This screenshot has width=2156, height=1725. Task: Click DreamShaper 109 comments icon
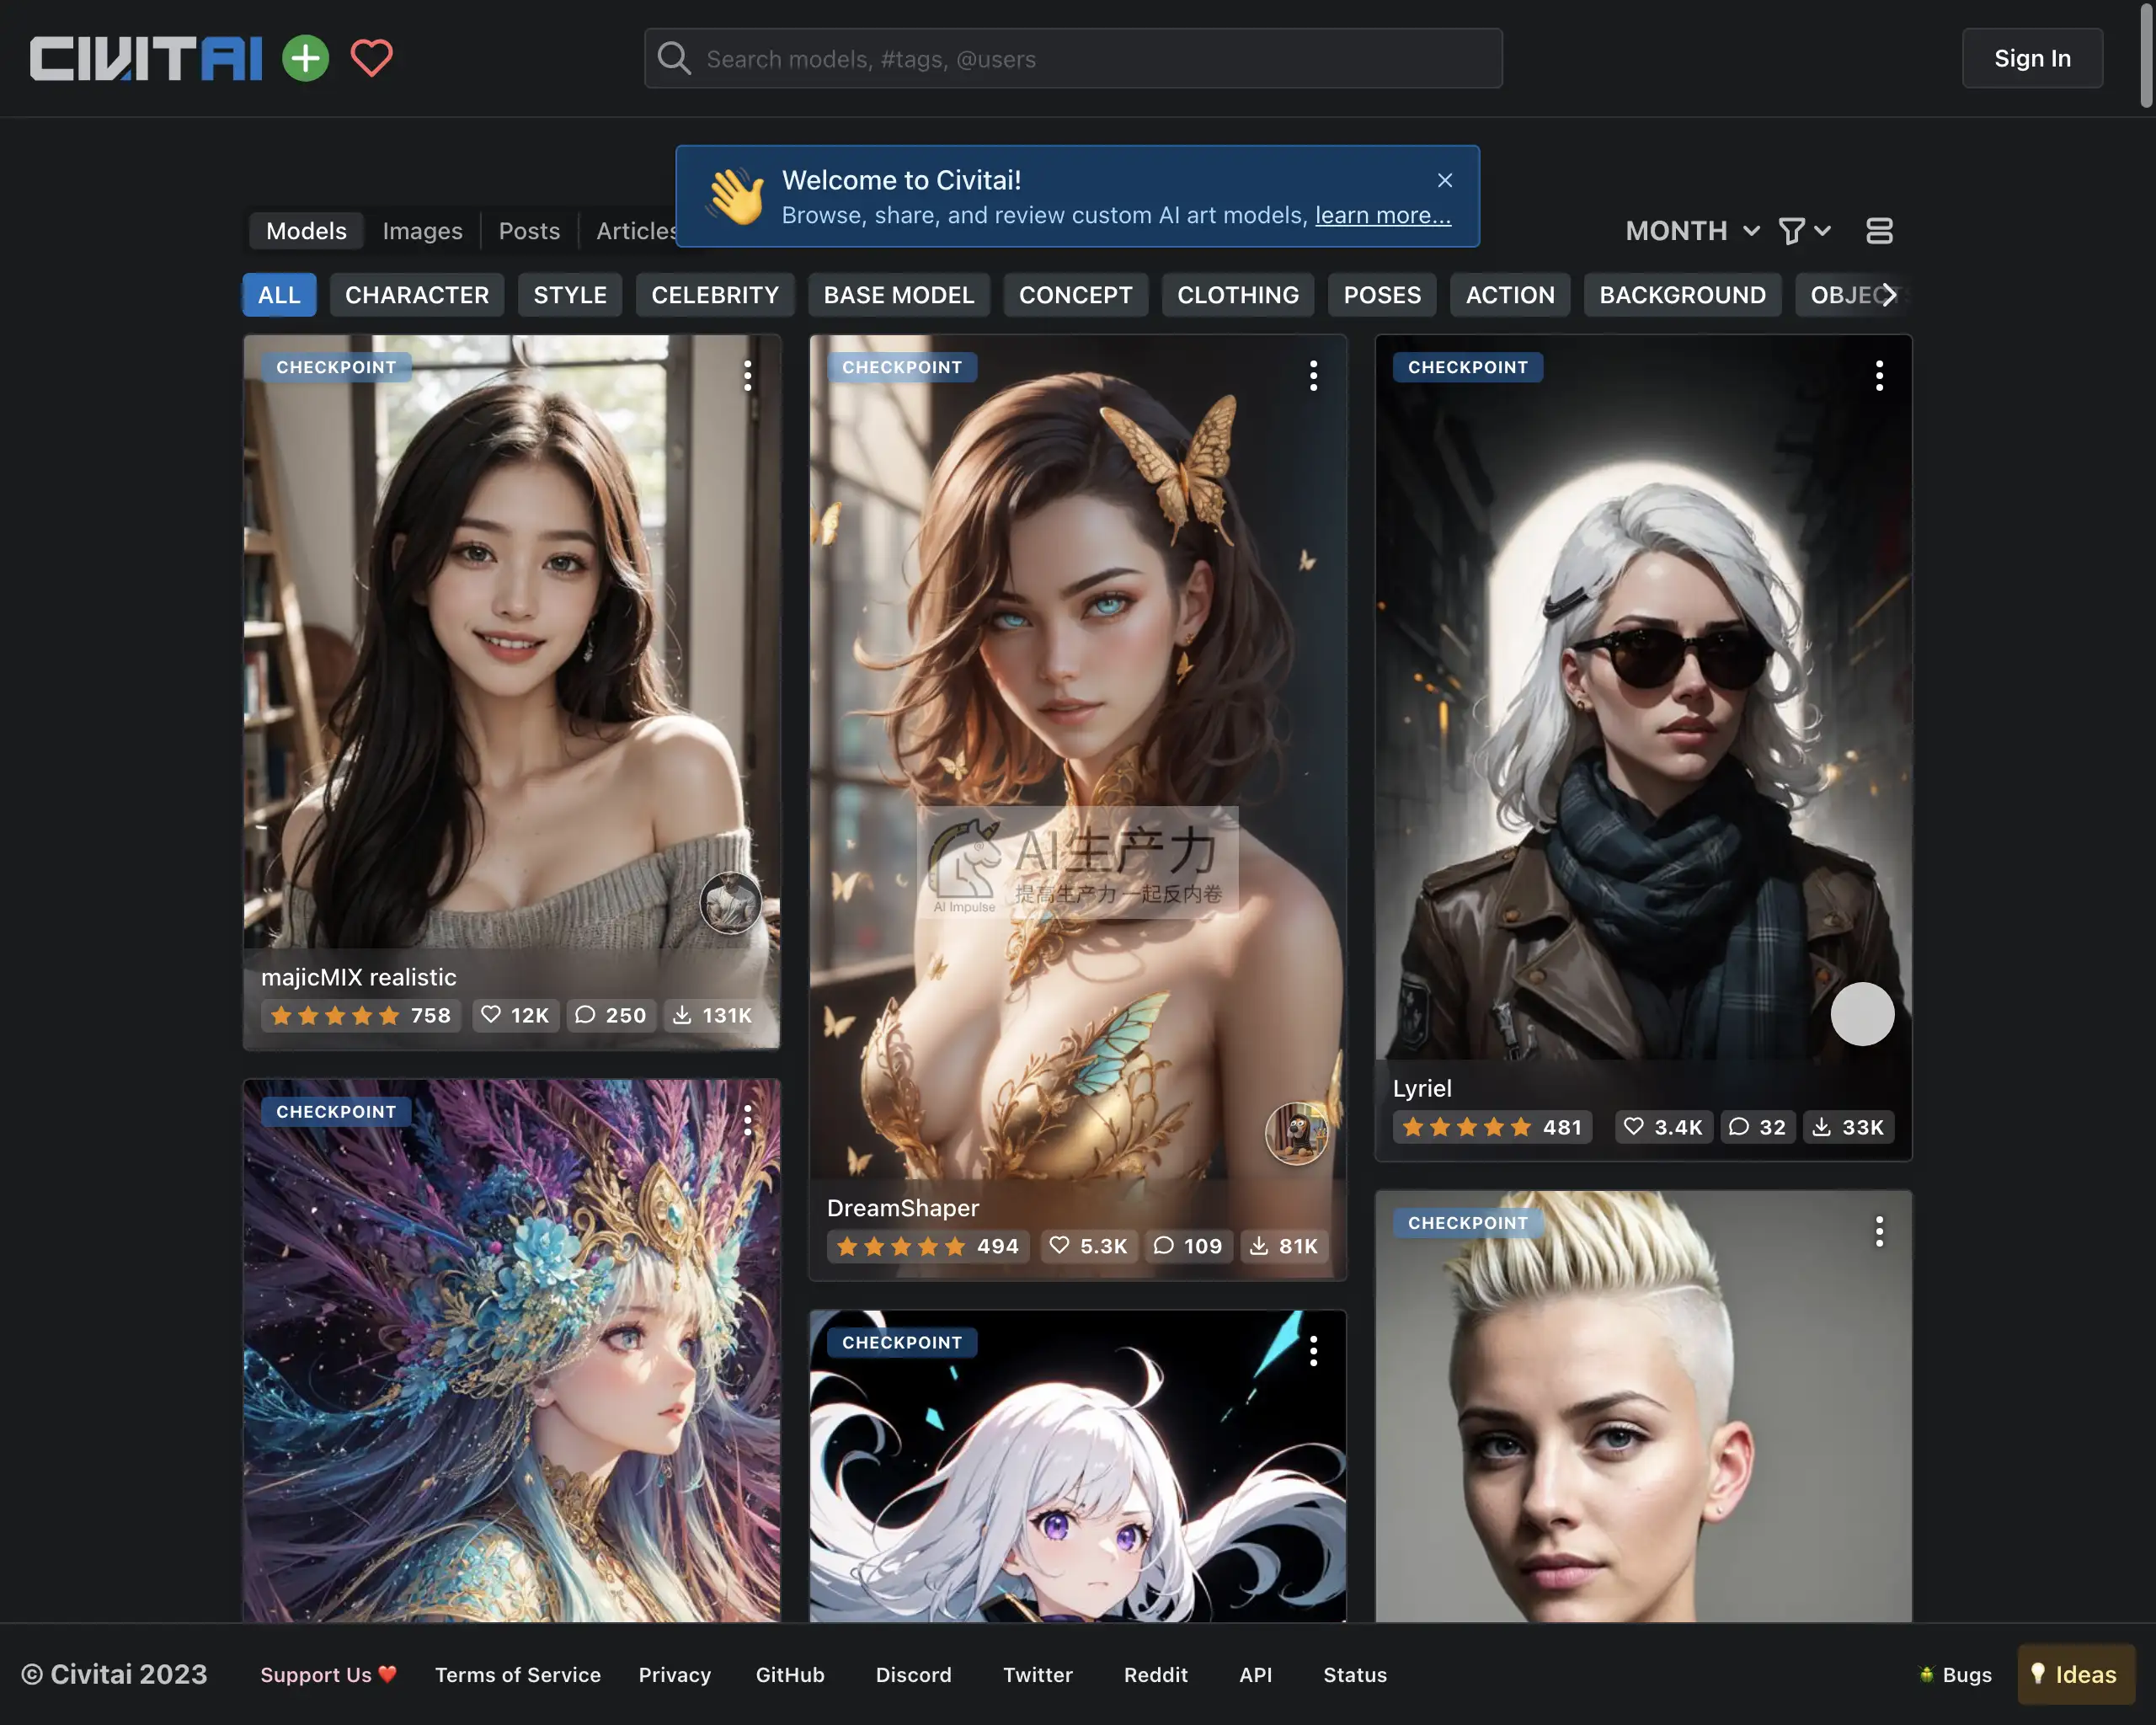(x=1188, y=1246)
